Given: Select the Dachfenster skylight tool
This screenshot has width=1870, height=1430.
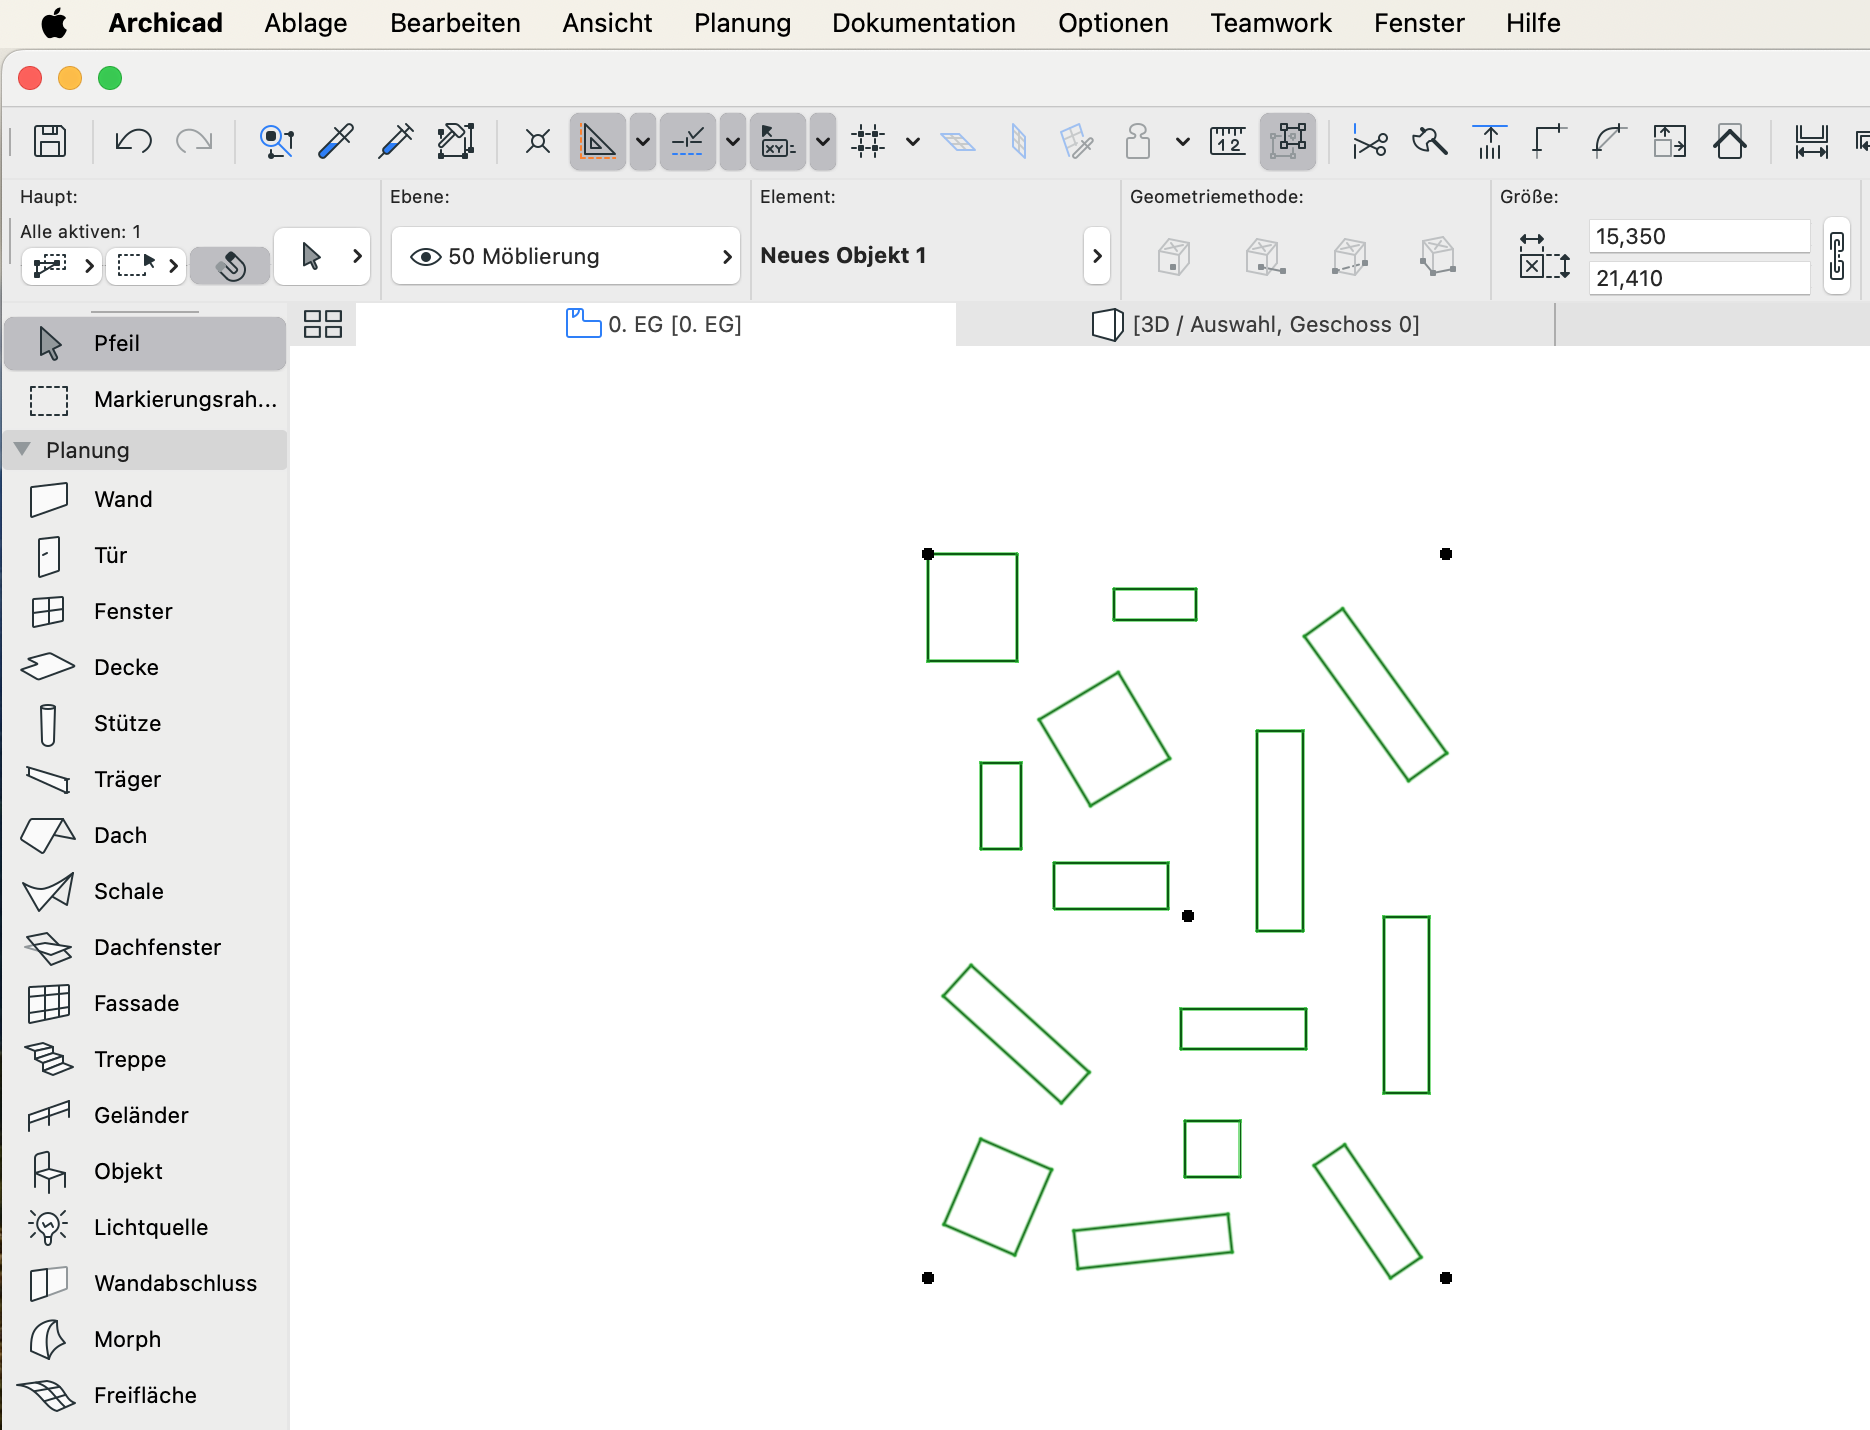Looking at the screenshot, I should pyautogui.click(x=146, y=947).
